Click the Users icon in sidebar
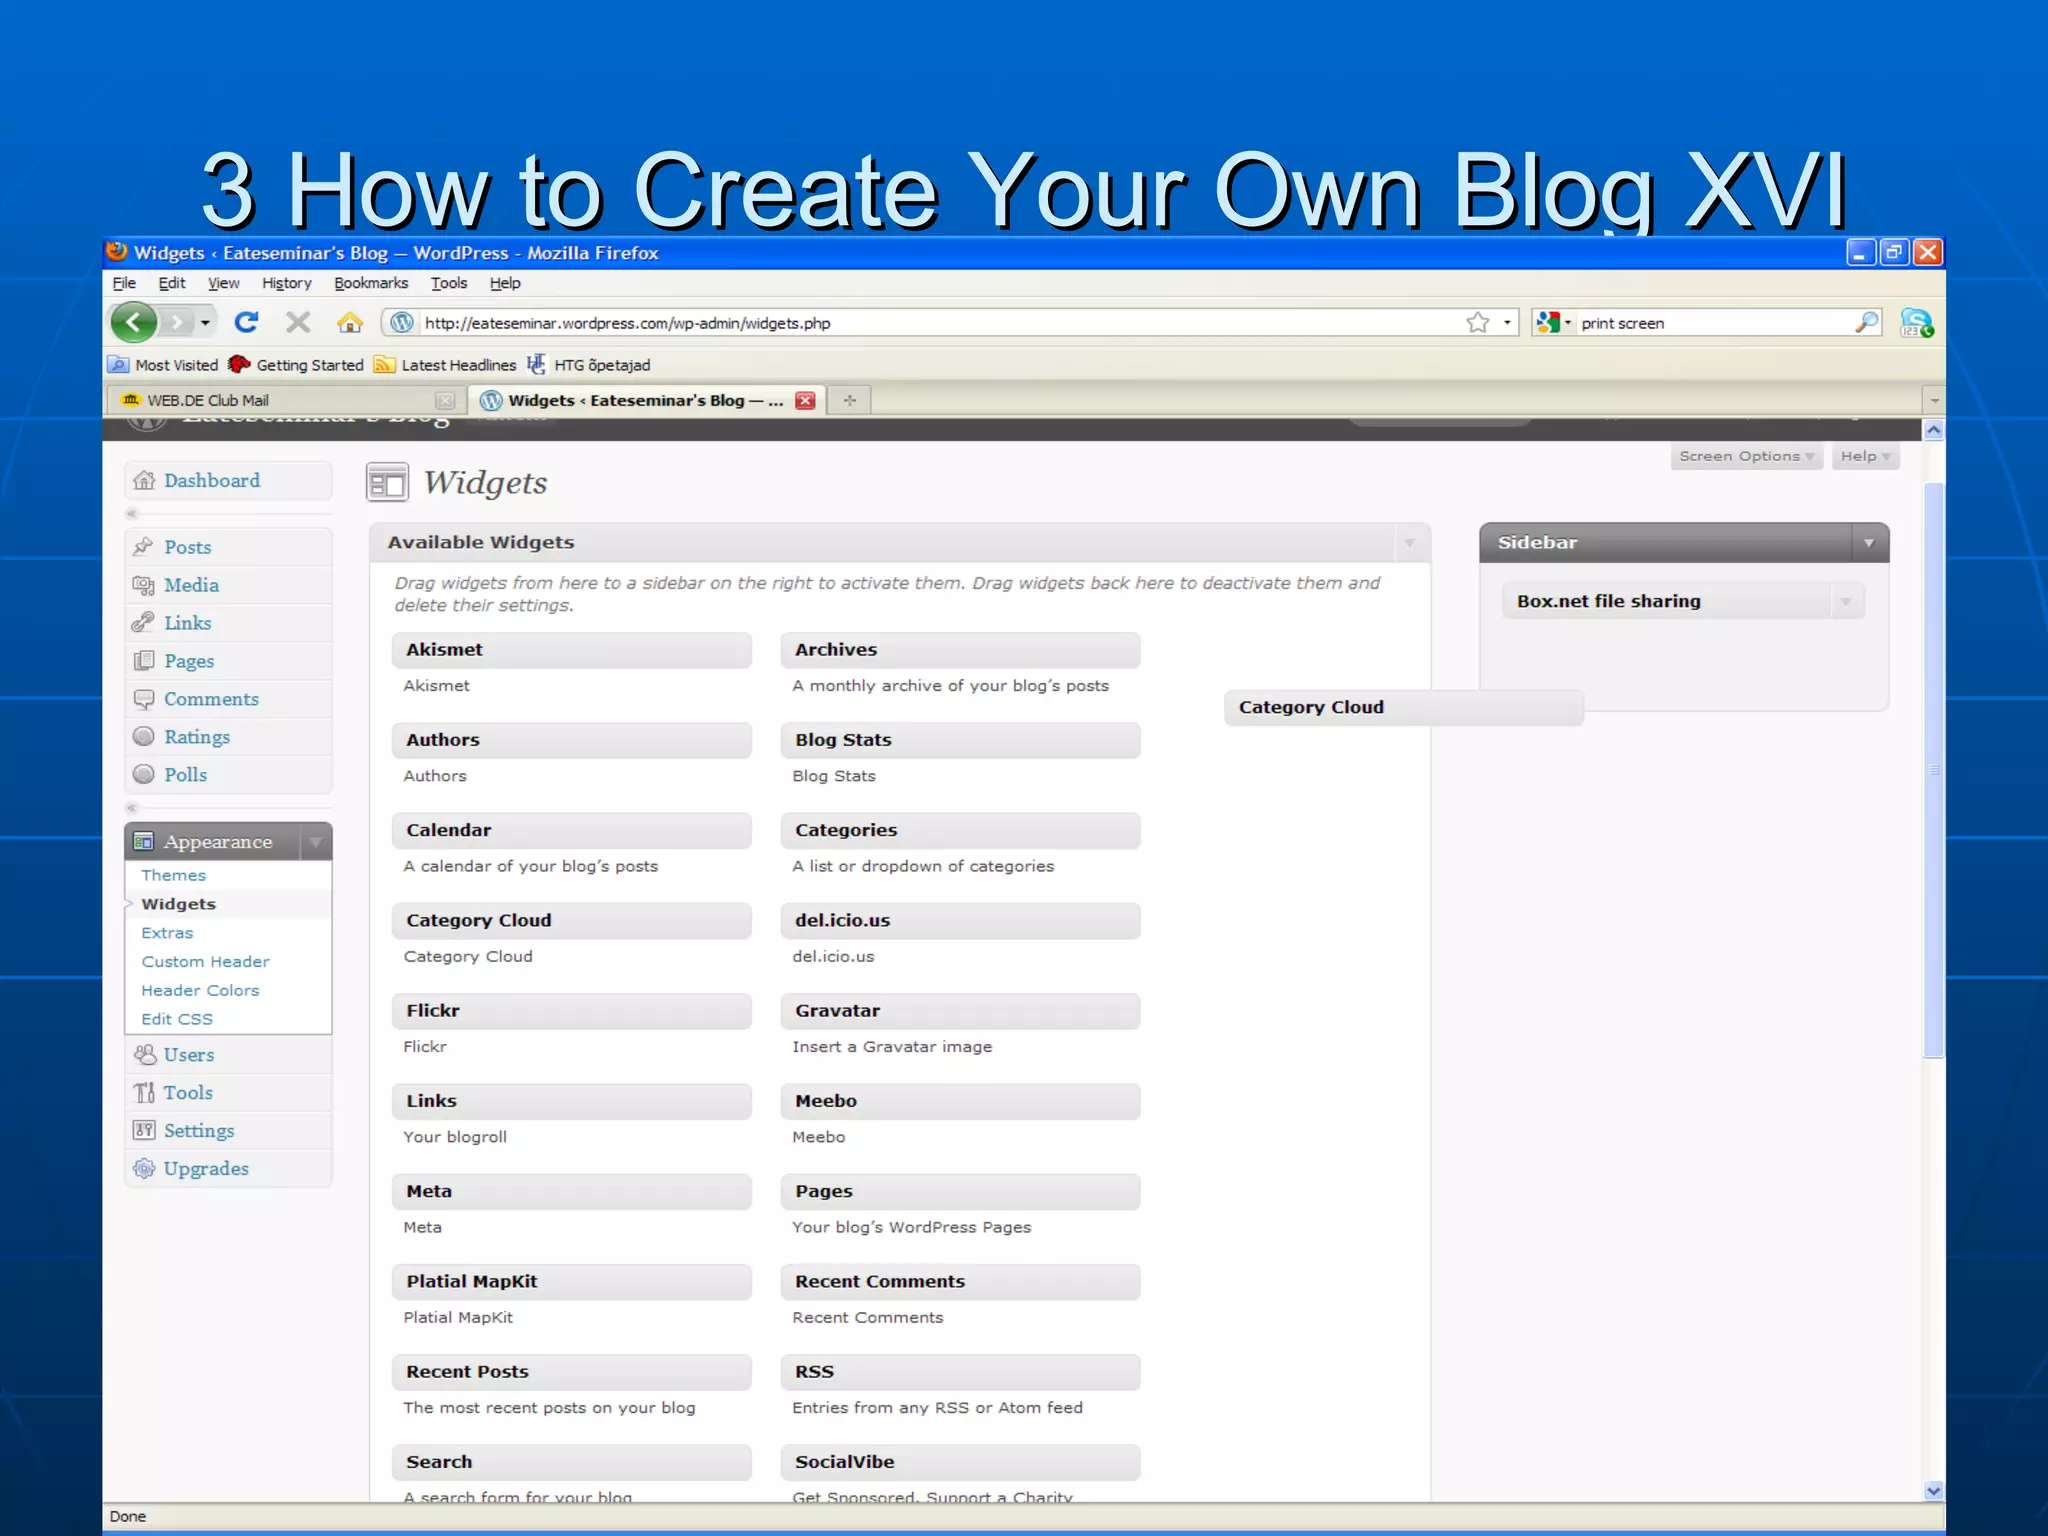Screen dimensions: 2048x1536 145,1054
